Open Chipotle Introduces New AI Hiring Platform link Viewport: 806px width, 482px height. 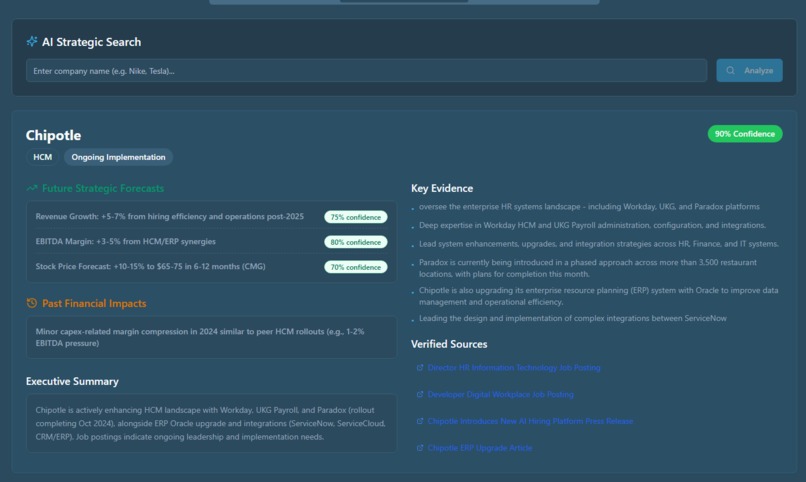click(530, 421)
